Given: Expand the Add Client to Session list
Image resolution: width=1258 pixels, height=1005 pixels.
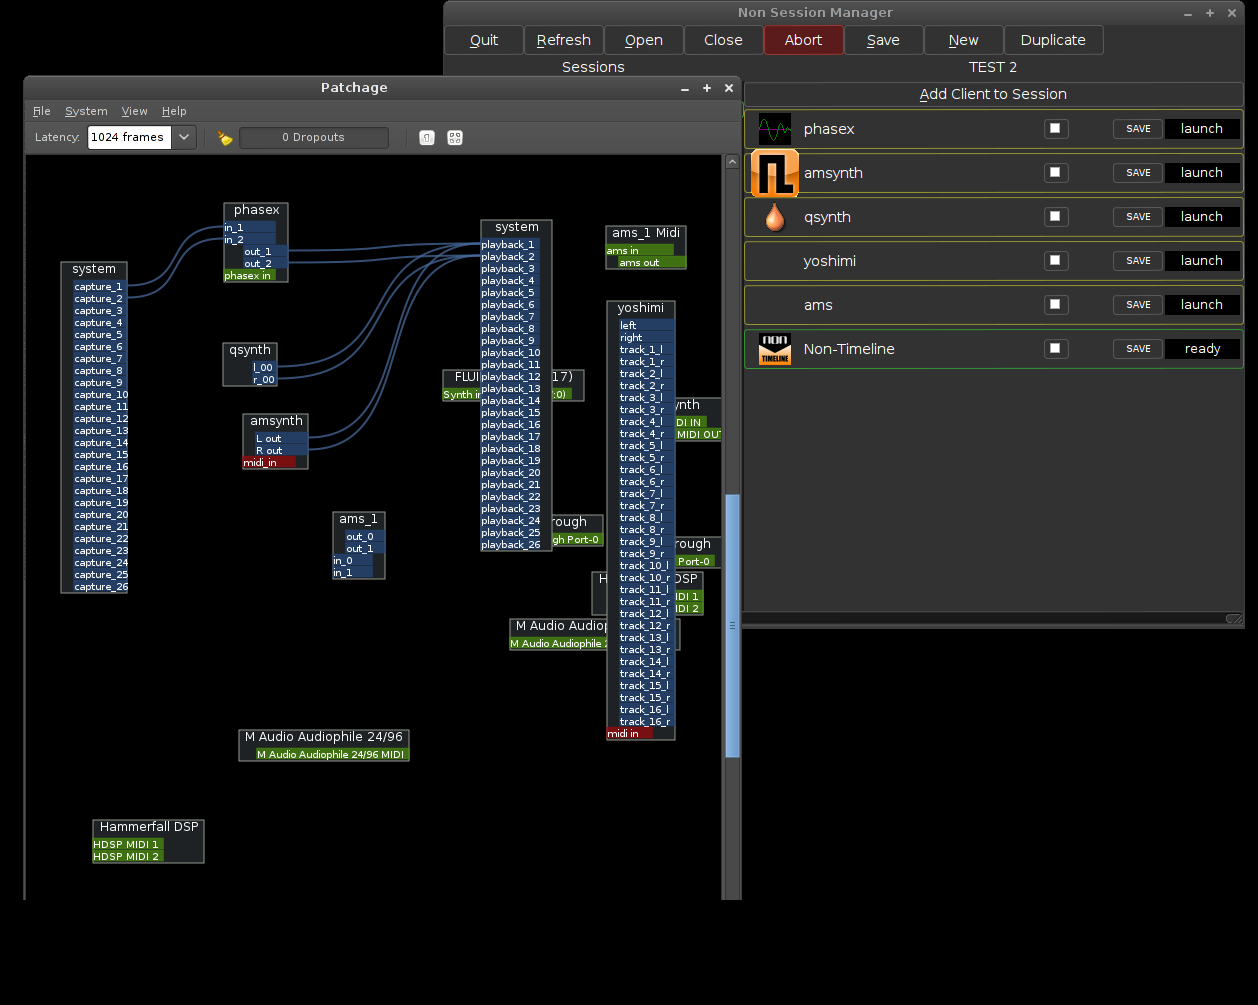Looking at the screenshot, I should pos(993,94).
